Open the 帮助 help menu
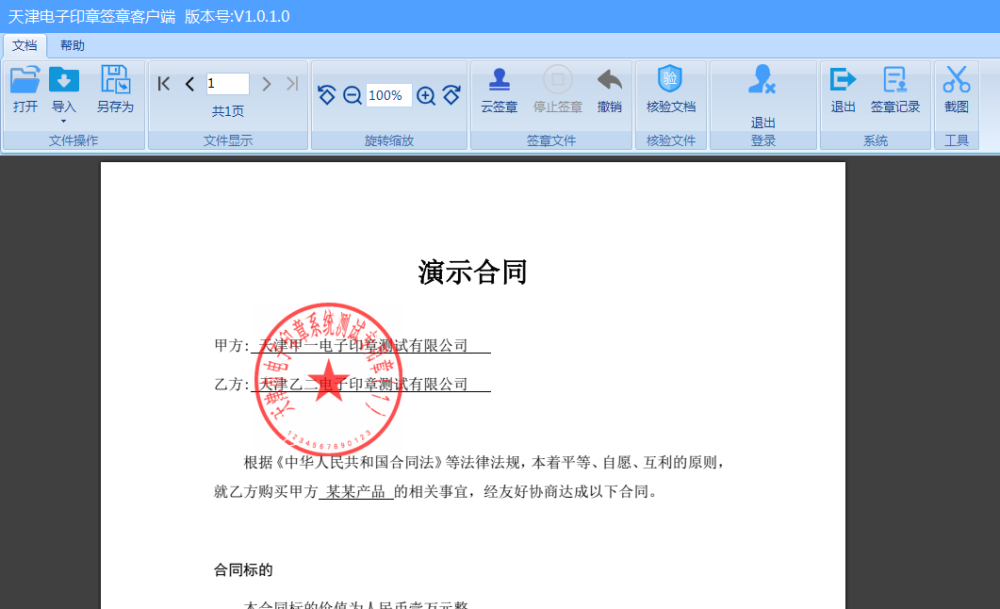The width and height of the screenshot is (1000, 609). 70,45
